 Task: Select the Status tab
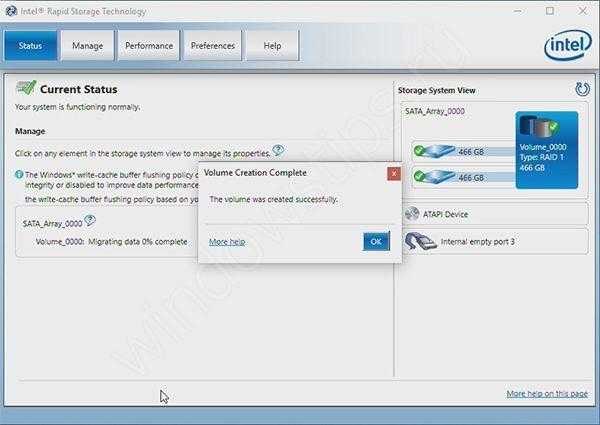(x=30, y=45)
